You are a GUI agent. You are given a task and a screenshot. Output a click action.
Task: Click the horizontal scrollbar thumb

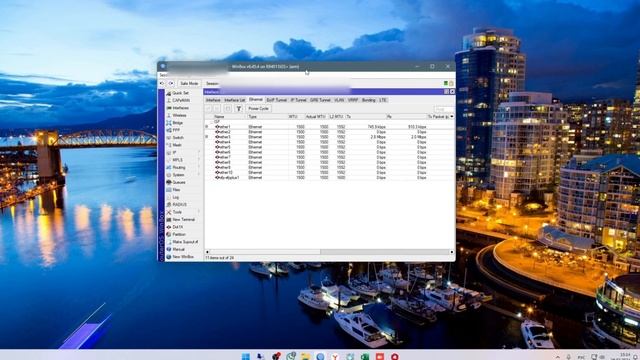[265, 252]
